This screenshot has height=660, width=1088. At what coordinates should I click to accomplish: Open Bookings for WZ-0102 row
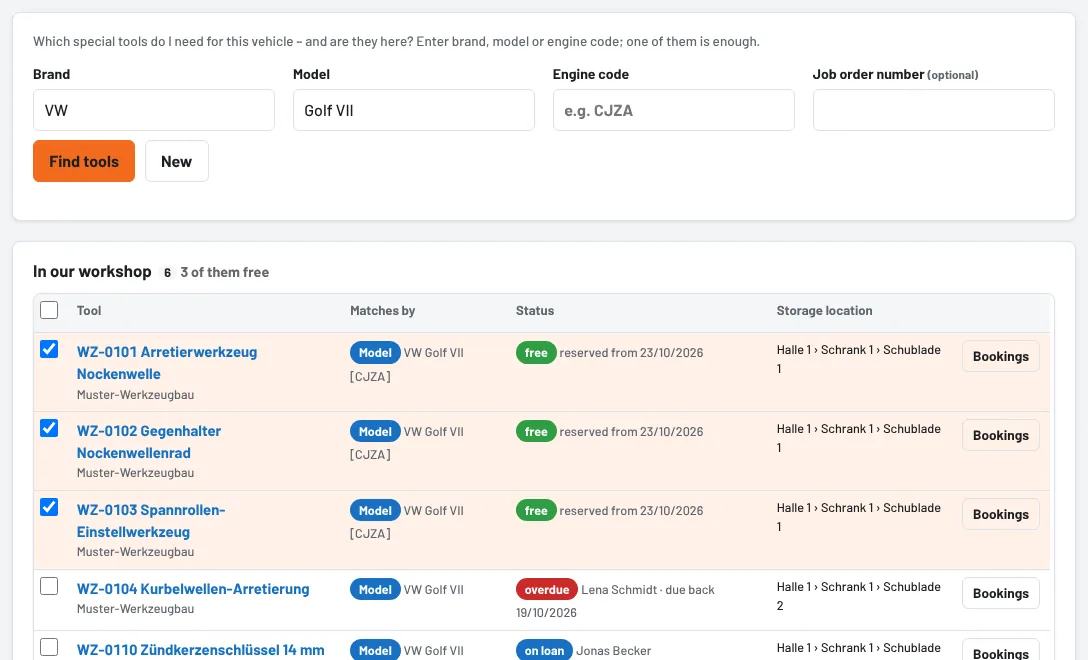(1001, 435)
